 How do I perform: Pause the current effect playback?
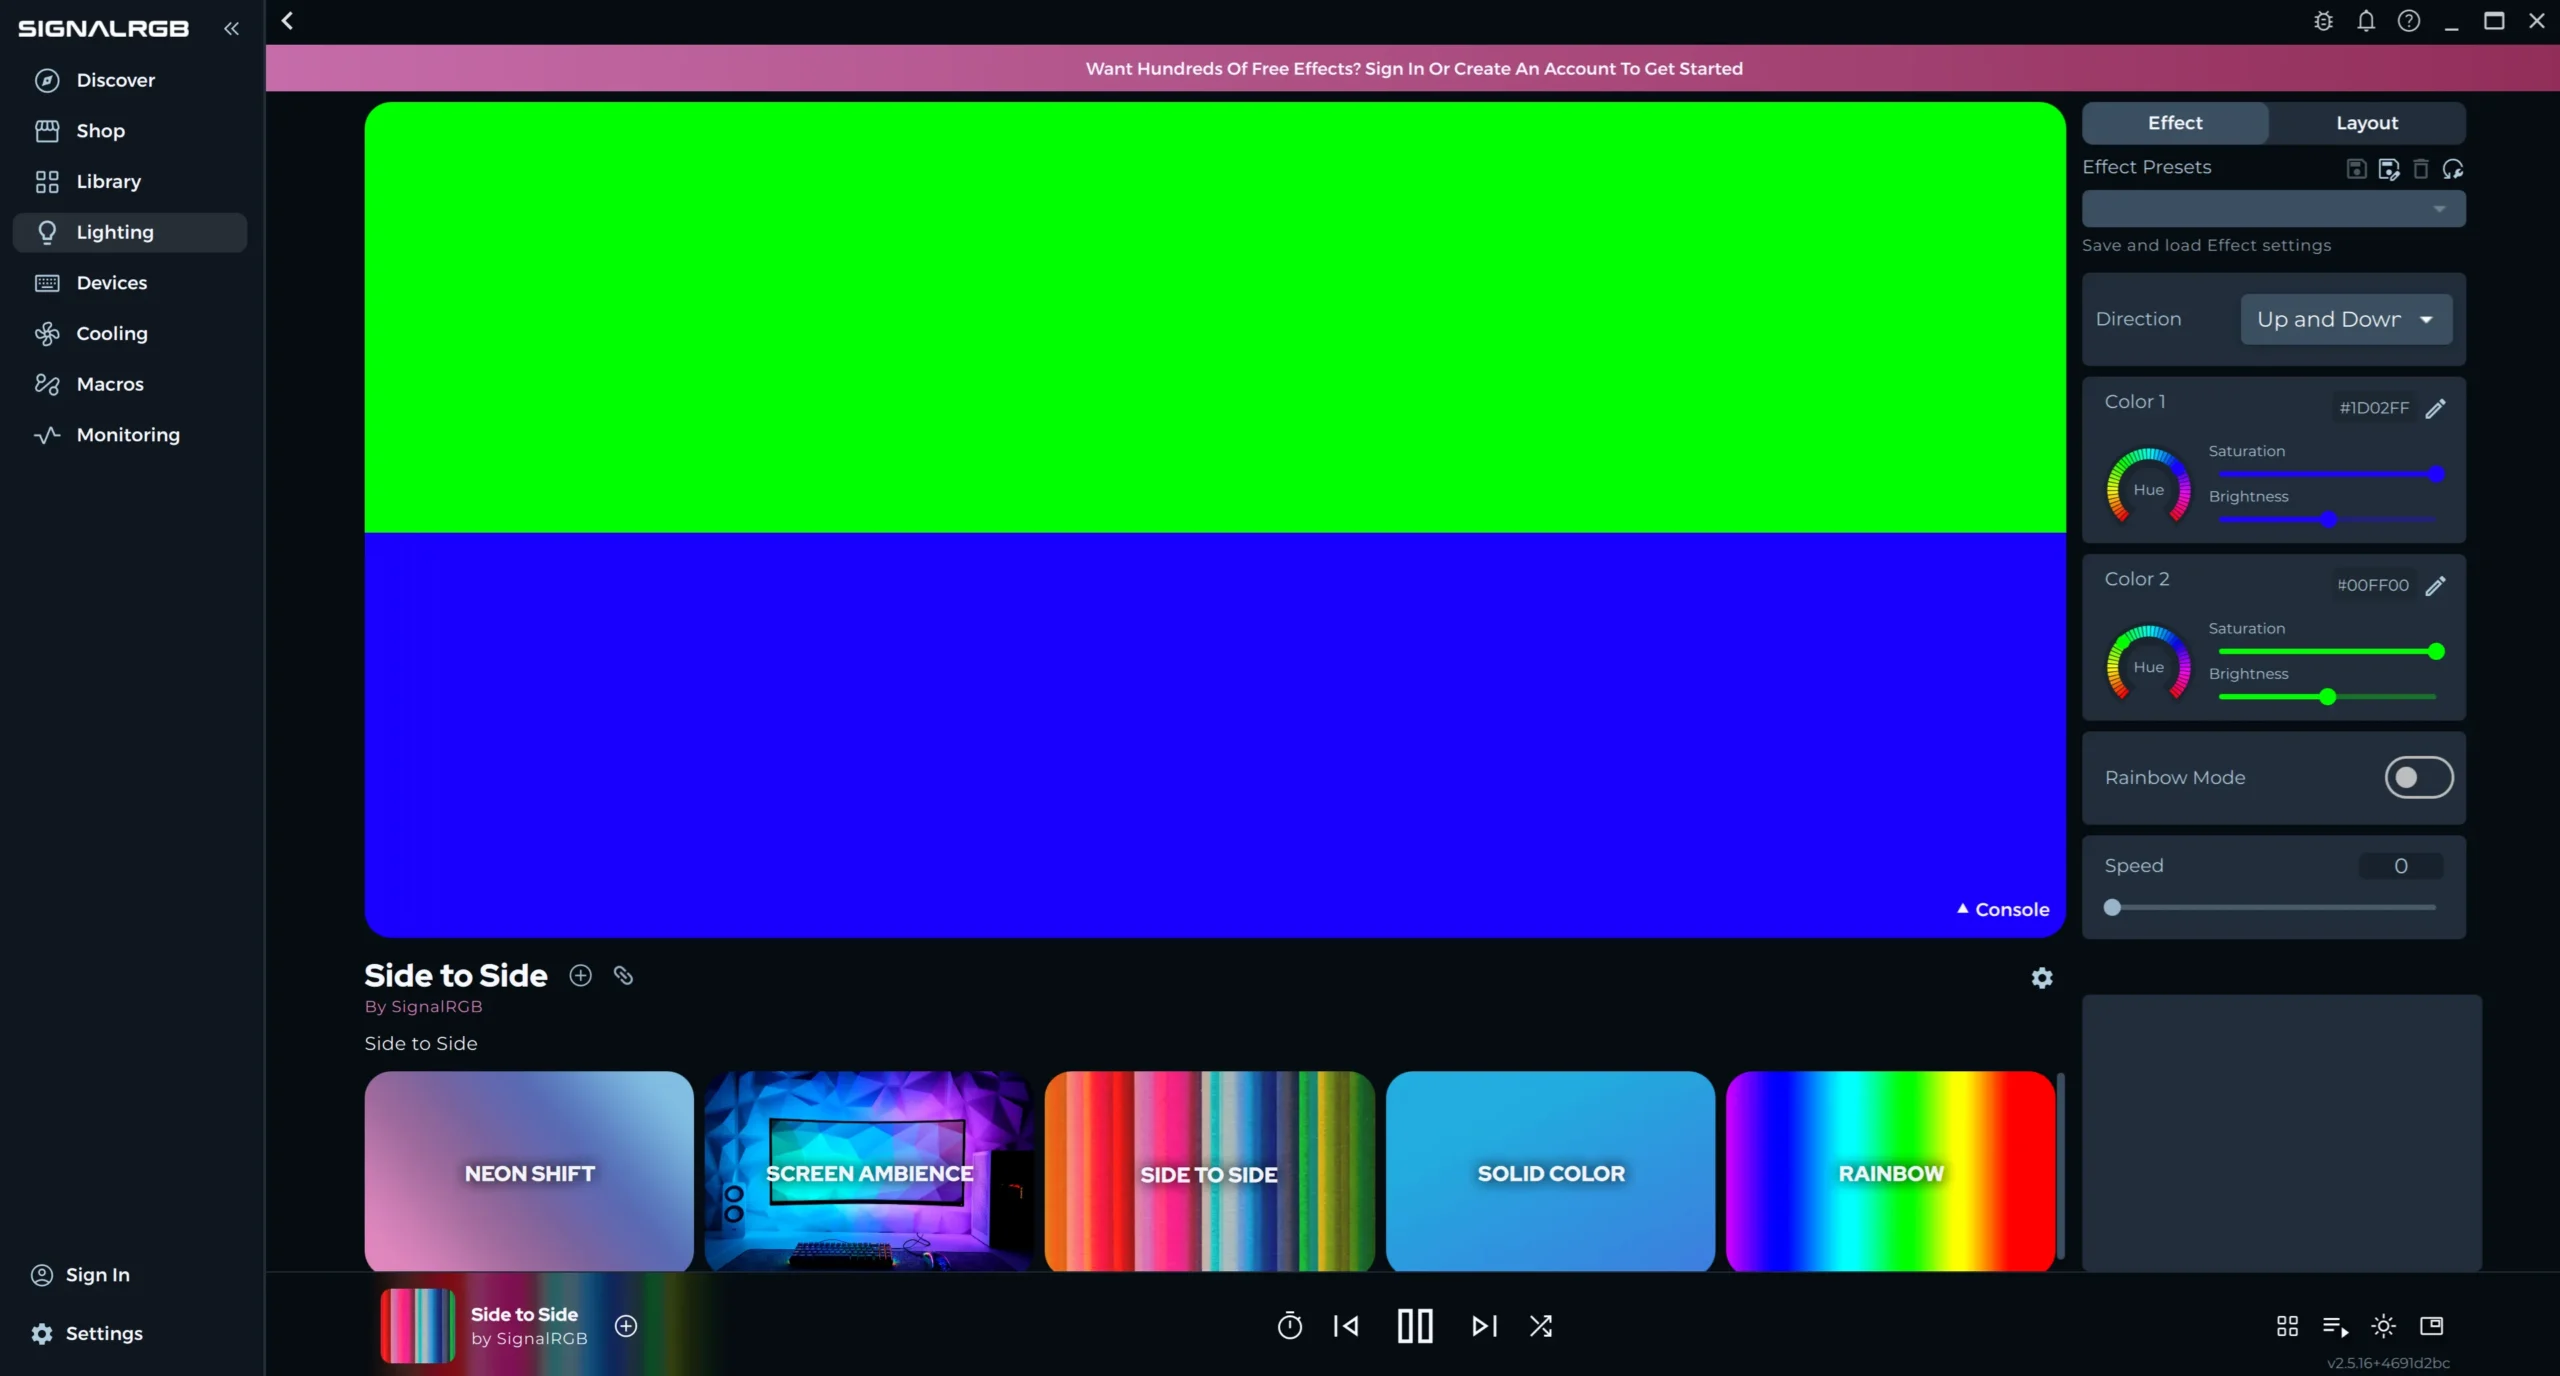(x=1415, y=1326)
